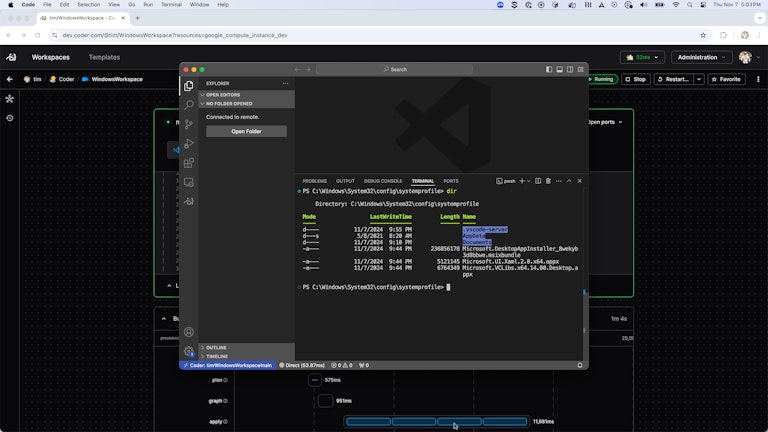The image size is (768, 432).
Task: Toggle the secondary side bar layout
Action: [569, 69]
